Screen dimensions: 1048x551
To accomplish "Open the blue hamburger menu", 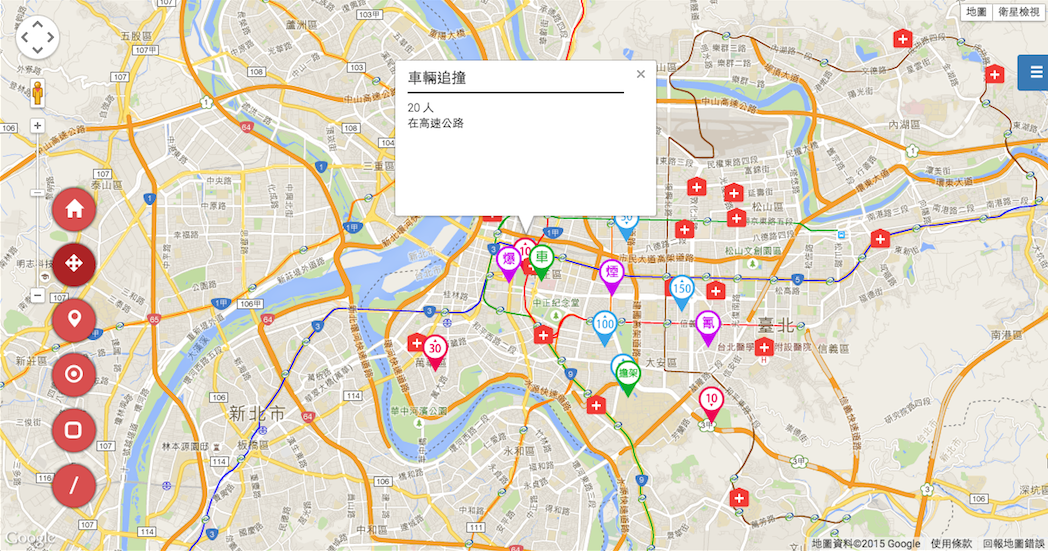I will pyautogui.click(x=1034, y=72).
